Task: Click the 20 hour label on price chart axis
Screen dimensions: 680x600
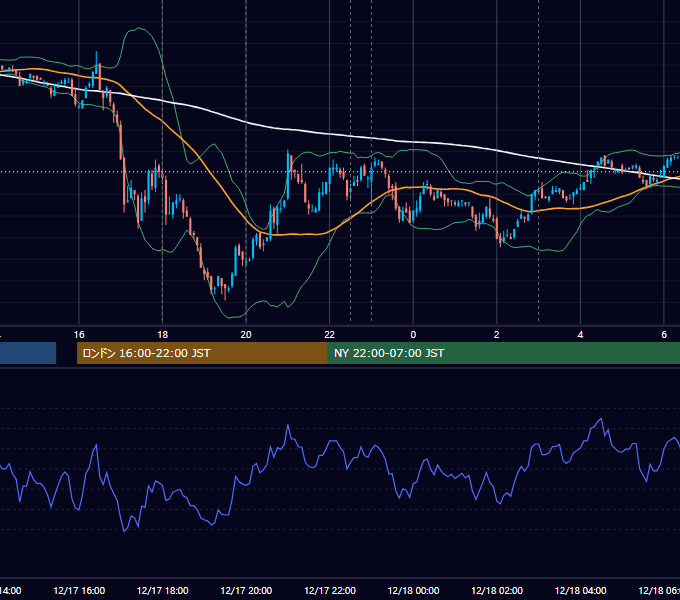Action: pos(246,335)
